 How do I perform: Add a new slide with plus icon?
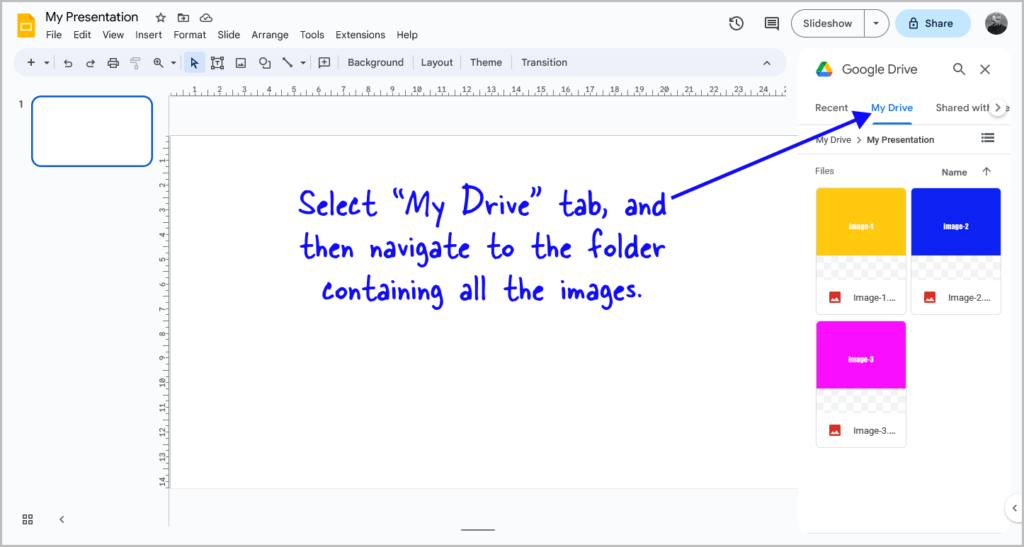click(31, 63)
